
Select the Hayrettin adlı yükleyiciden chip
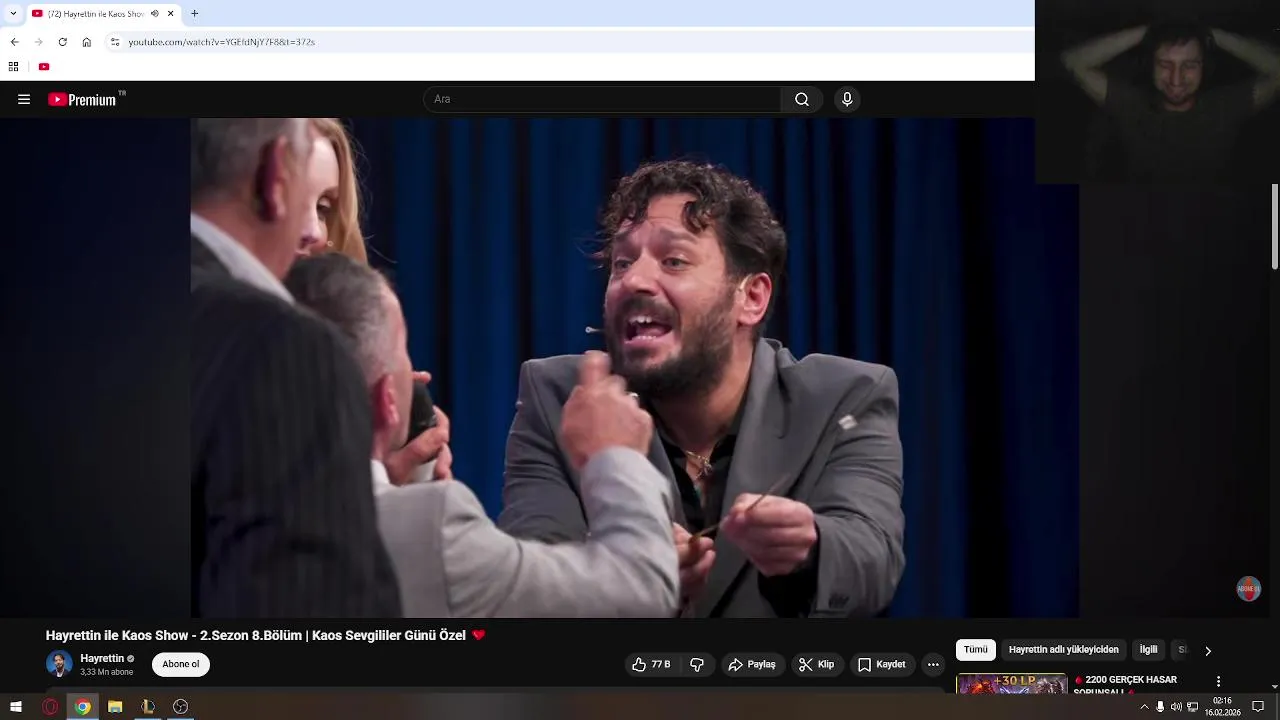pyautogui.click(x=1064, y=650)
